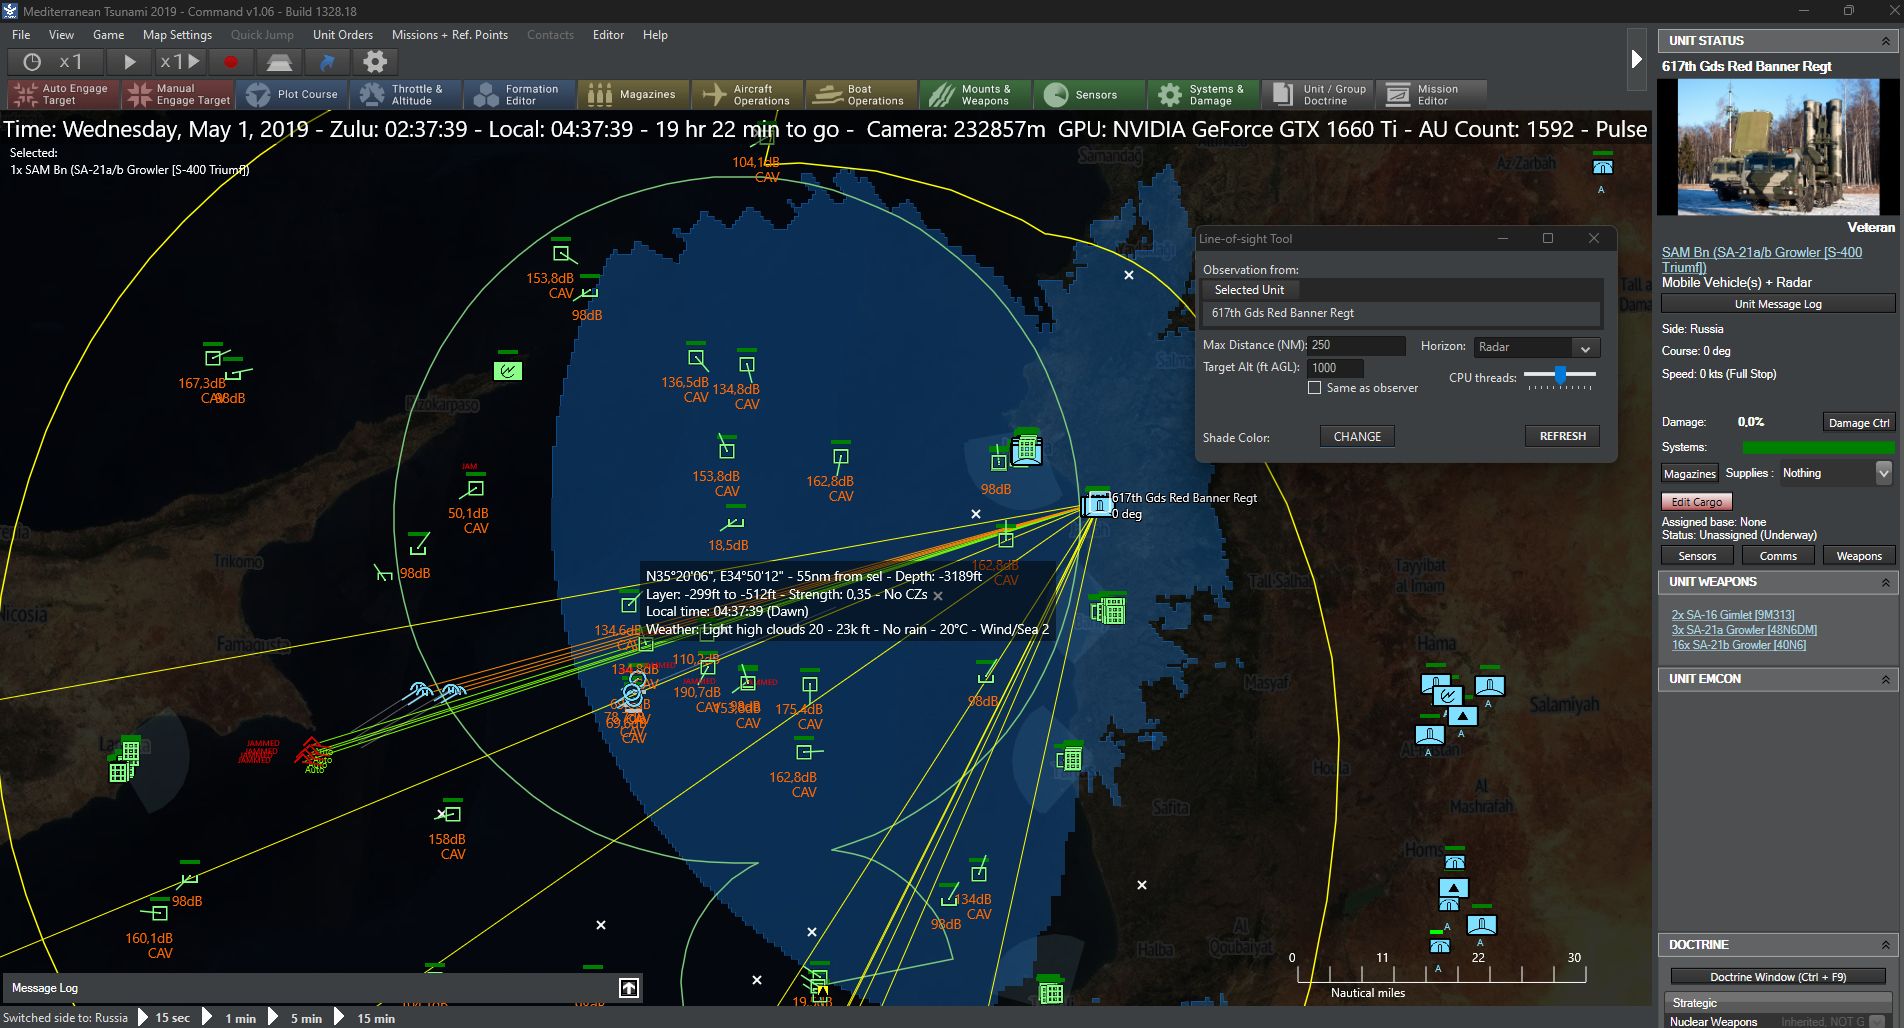Click the red record button
The width and height of the screenshot is (1904, 1028).
point(231,62)
